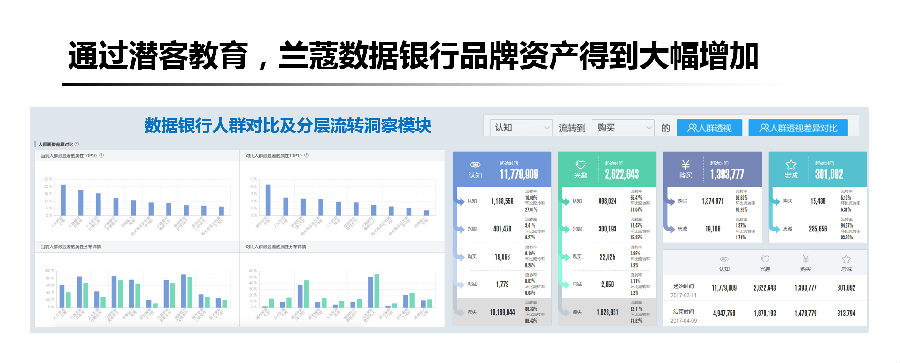Click info icon beside the second TOP10 chart title
This screenshot has width=900, height=363.
tap(307, 155)
